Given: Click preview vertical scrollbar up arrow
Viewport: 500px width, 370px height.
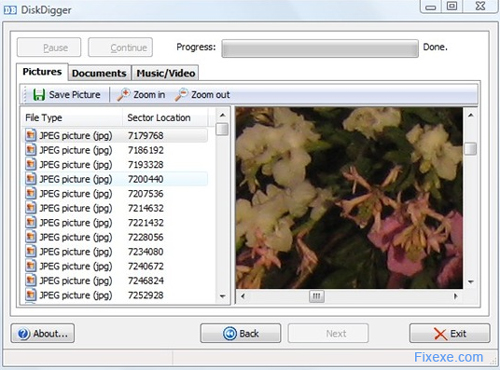Looking at the screenshot, I should pos(471,115).
